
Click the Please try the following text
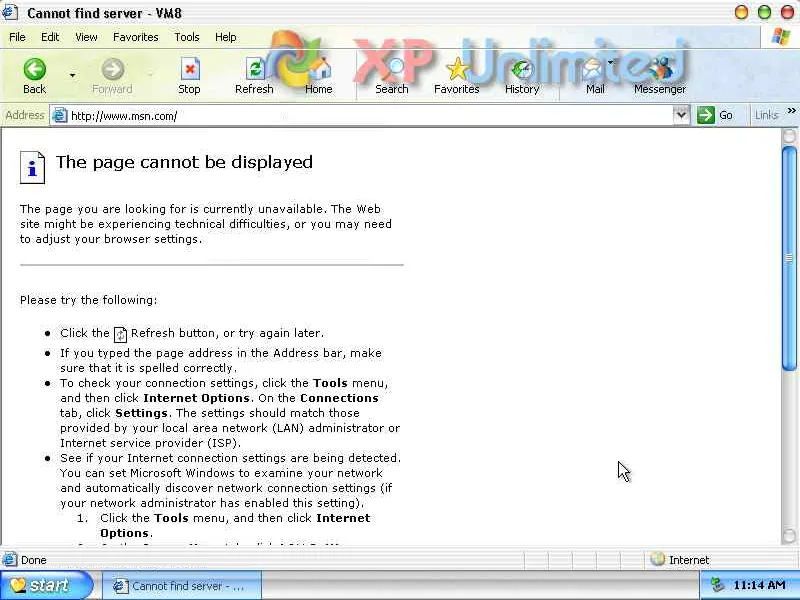pyautogui.click(x=89, y=300)
